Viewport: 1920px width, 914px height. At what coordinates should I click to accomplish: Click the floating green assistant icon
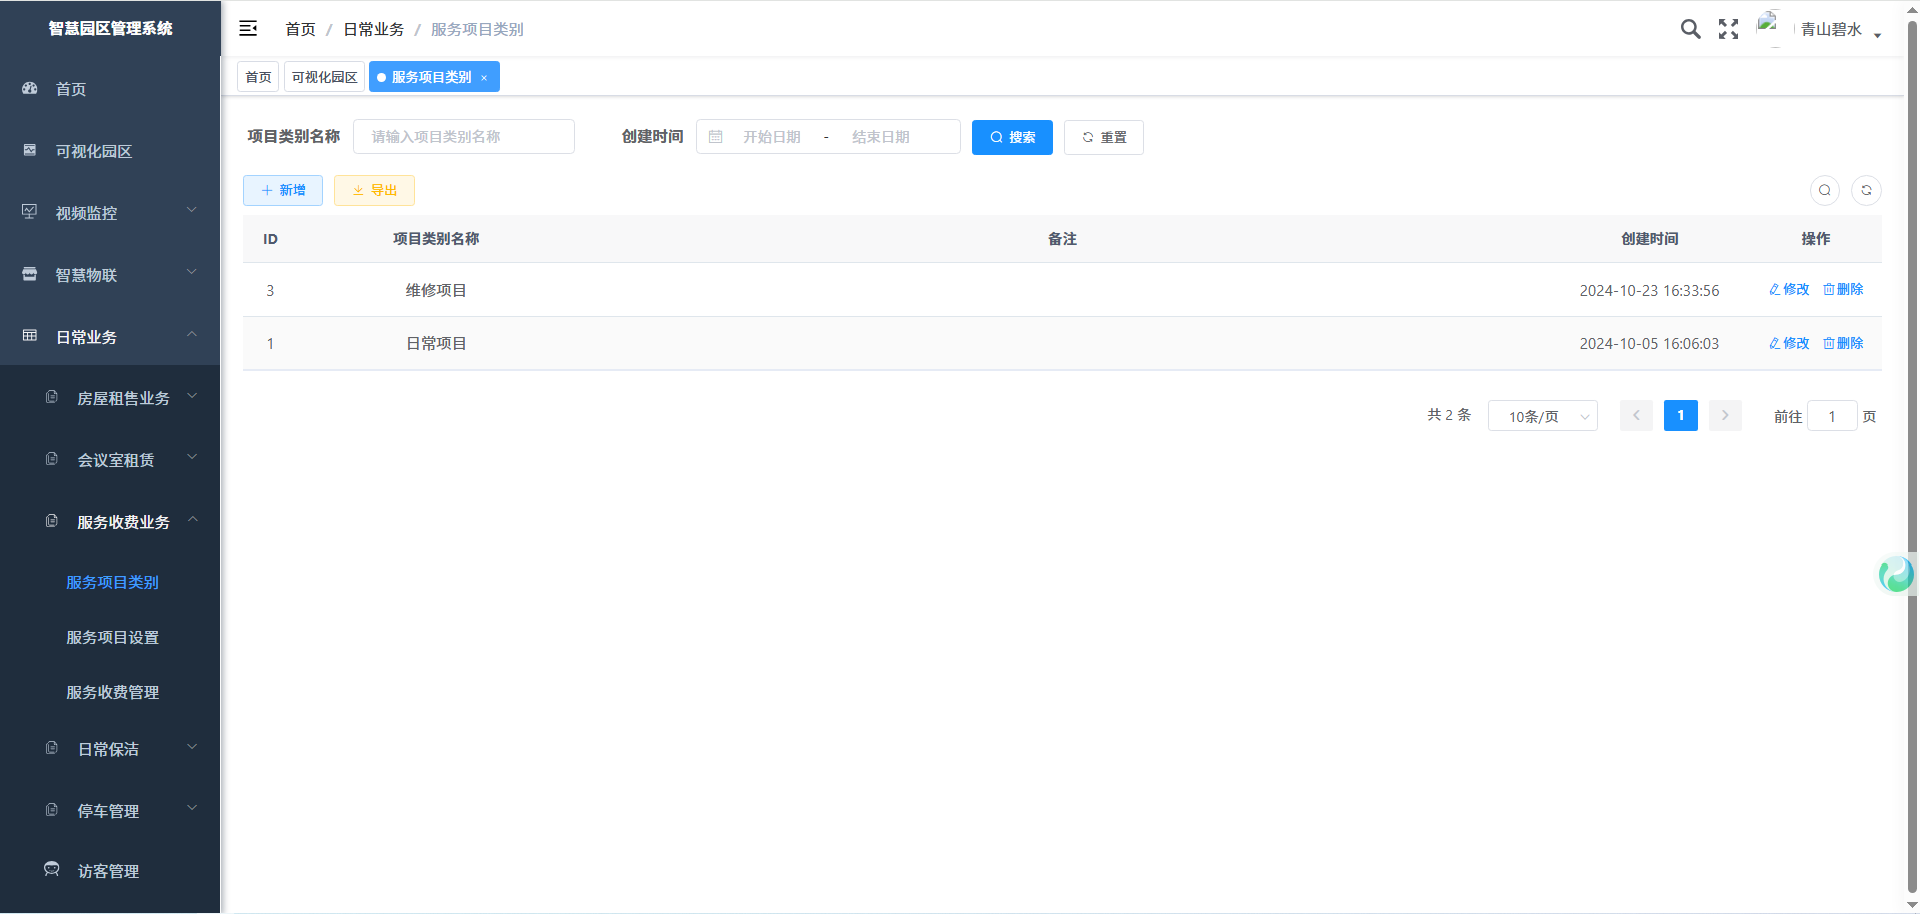point(1895,574)
